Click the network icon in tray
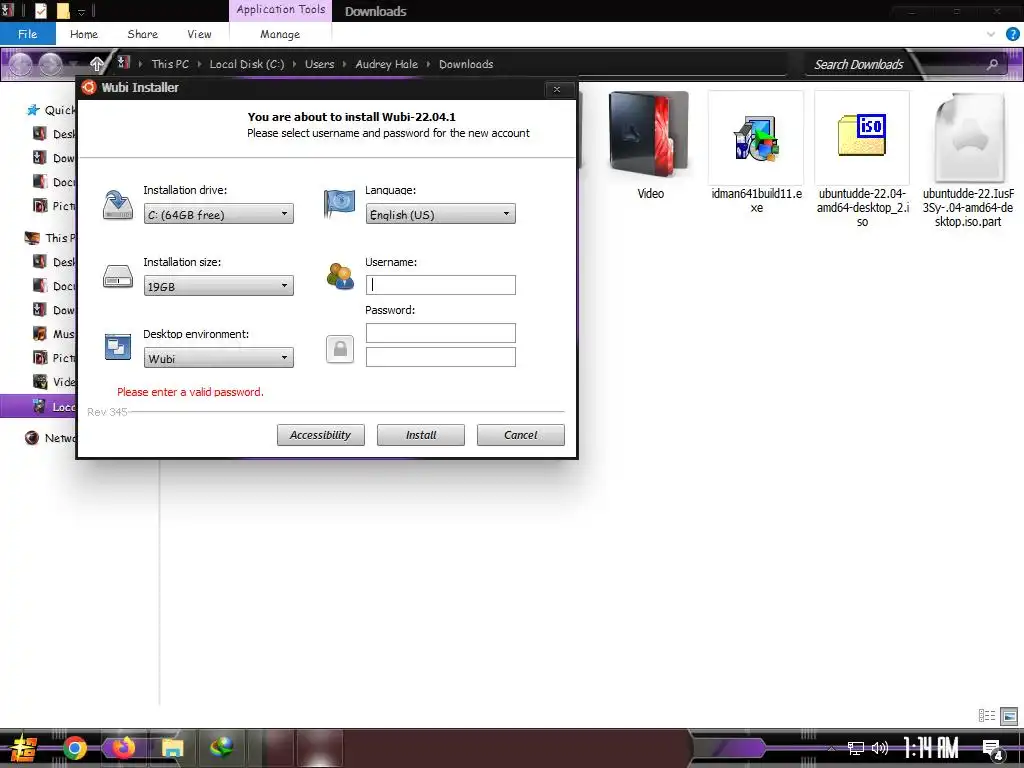The image size is (1024, 768). tap(856, 748)
